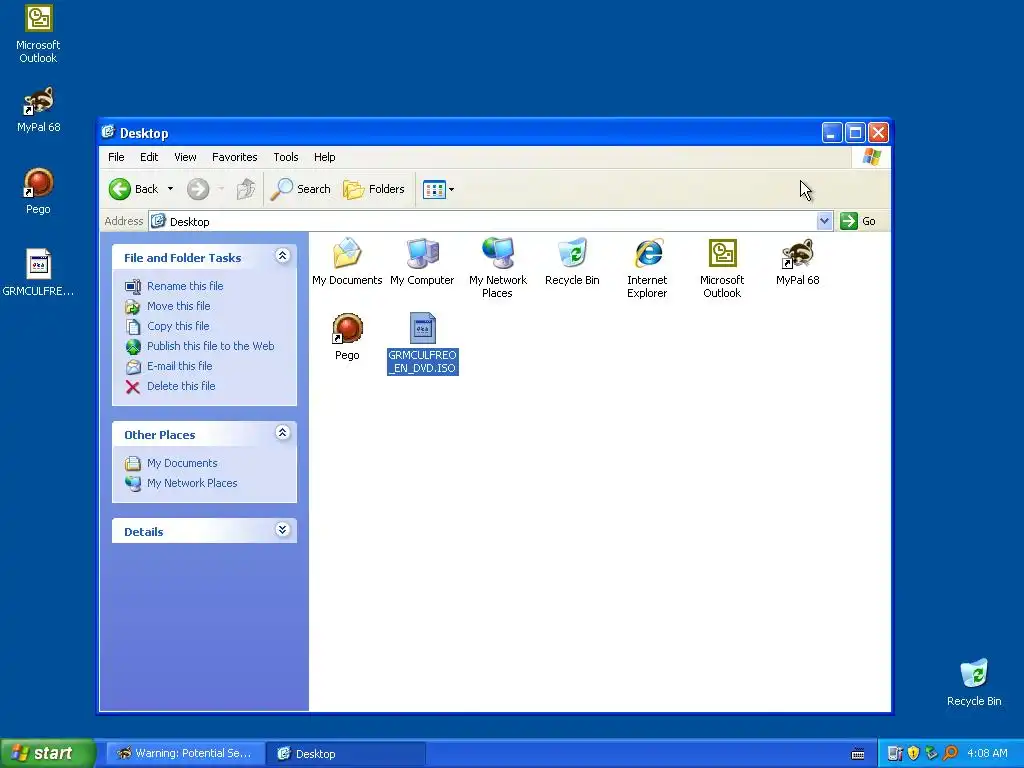Expand the Details panel
This screenshot has height=768, width=1024.
coord(282,530)
